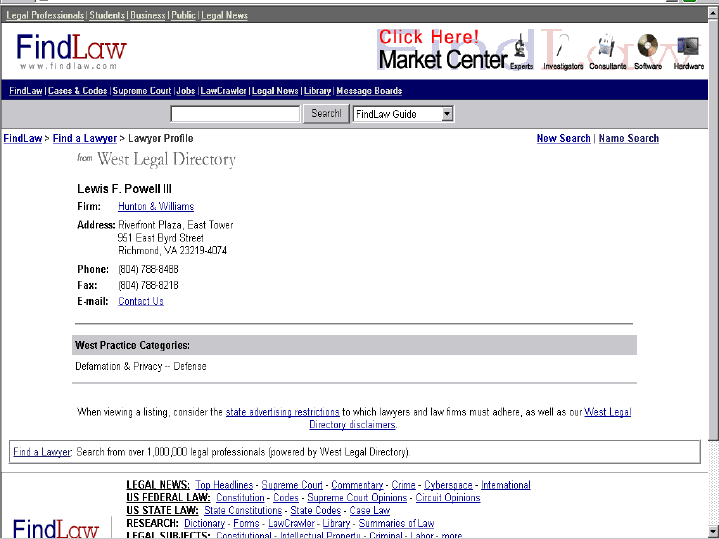This screenshot has width=719, height=539.
Task: Open the Forms research link
Action: (246, 523)
